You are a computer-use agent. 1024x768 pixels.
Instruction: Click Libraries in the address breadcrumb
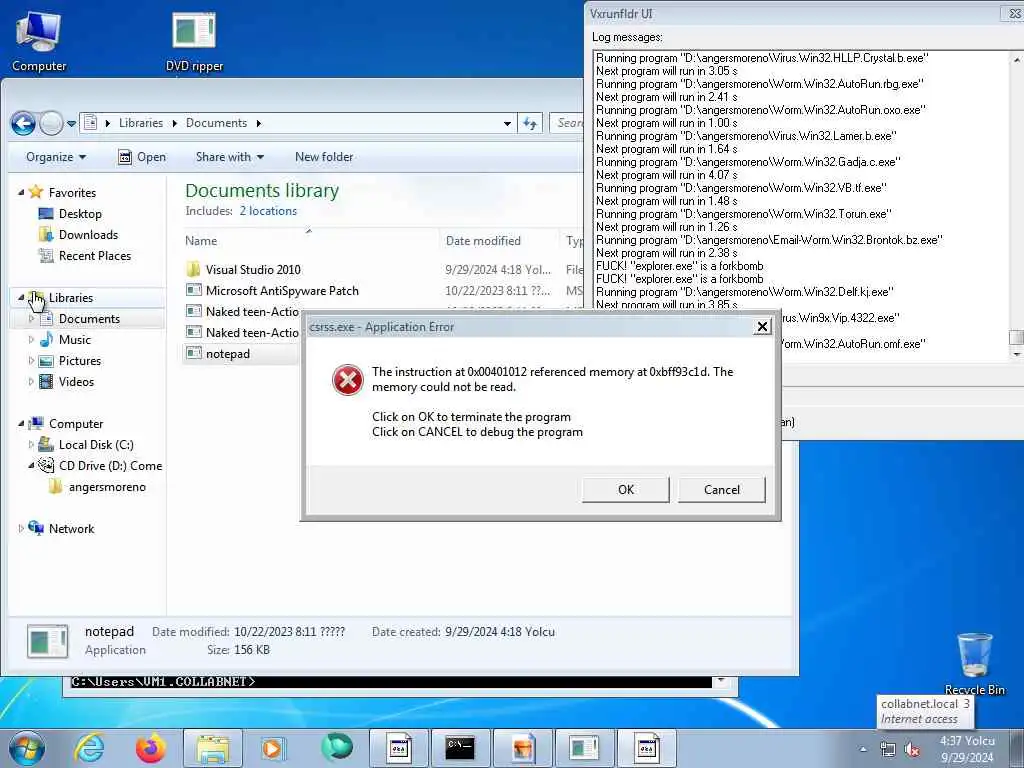140,123
